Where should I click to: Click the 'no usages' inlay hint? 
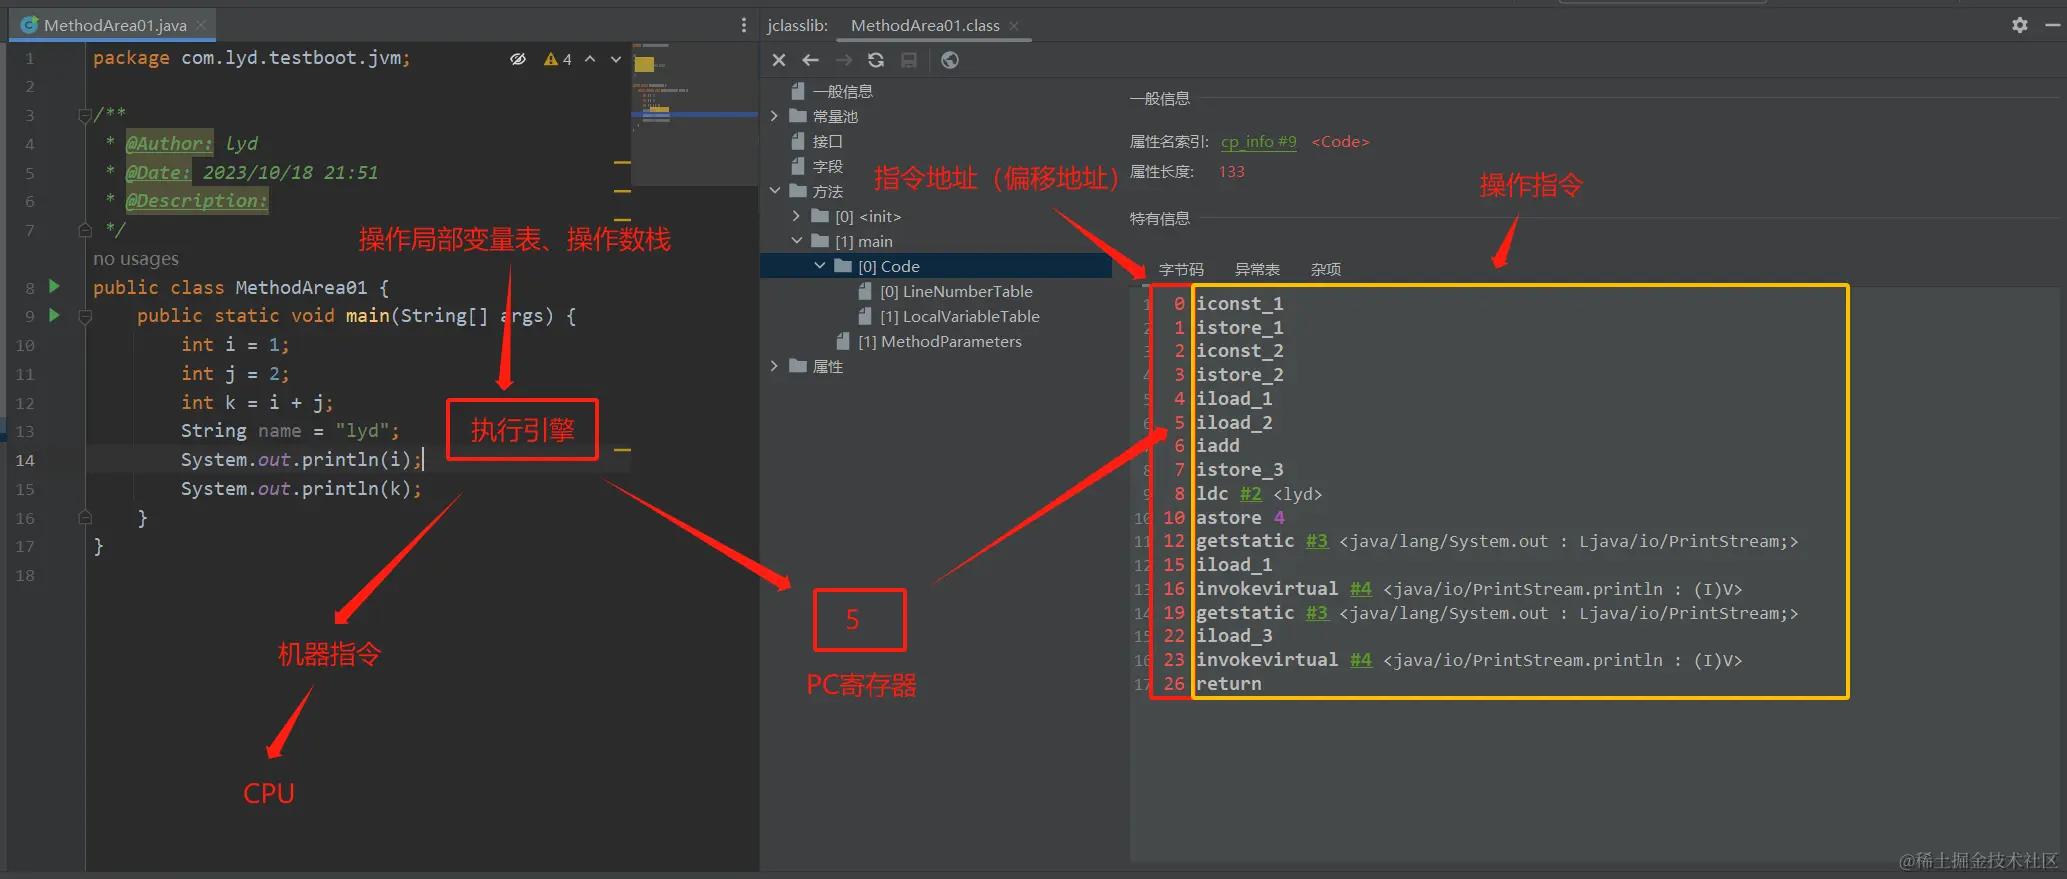[136, 259]
